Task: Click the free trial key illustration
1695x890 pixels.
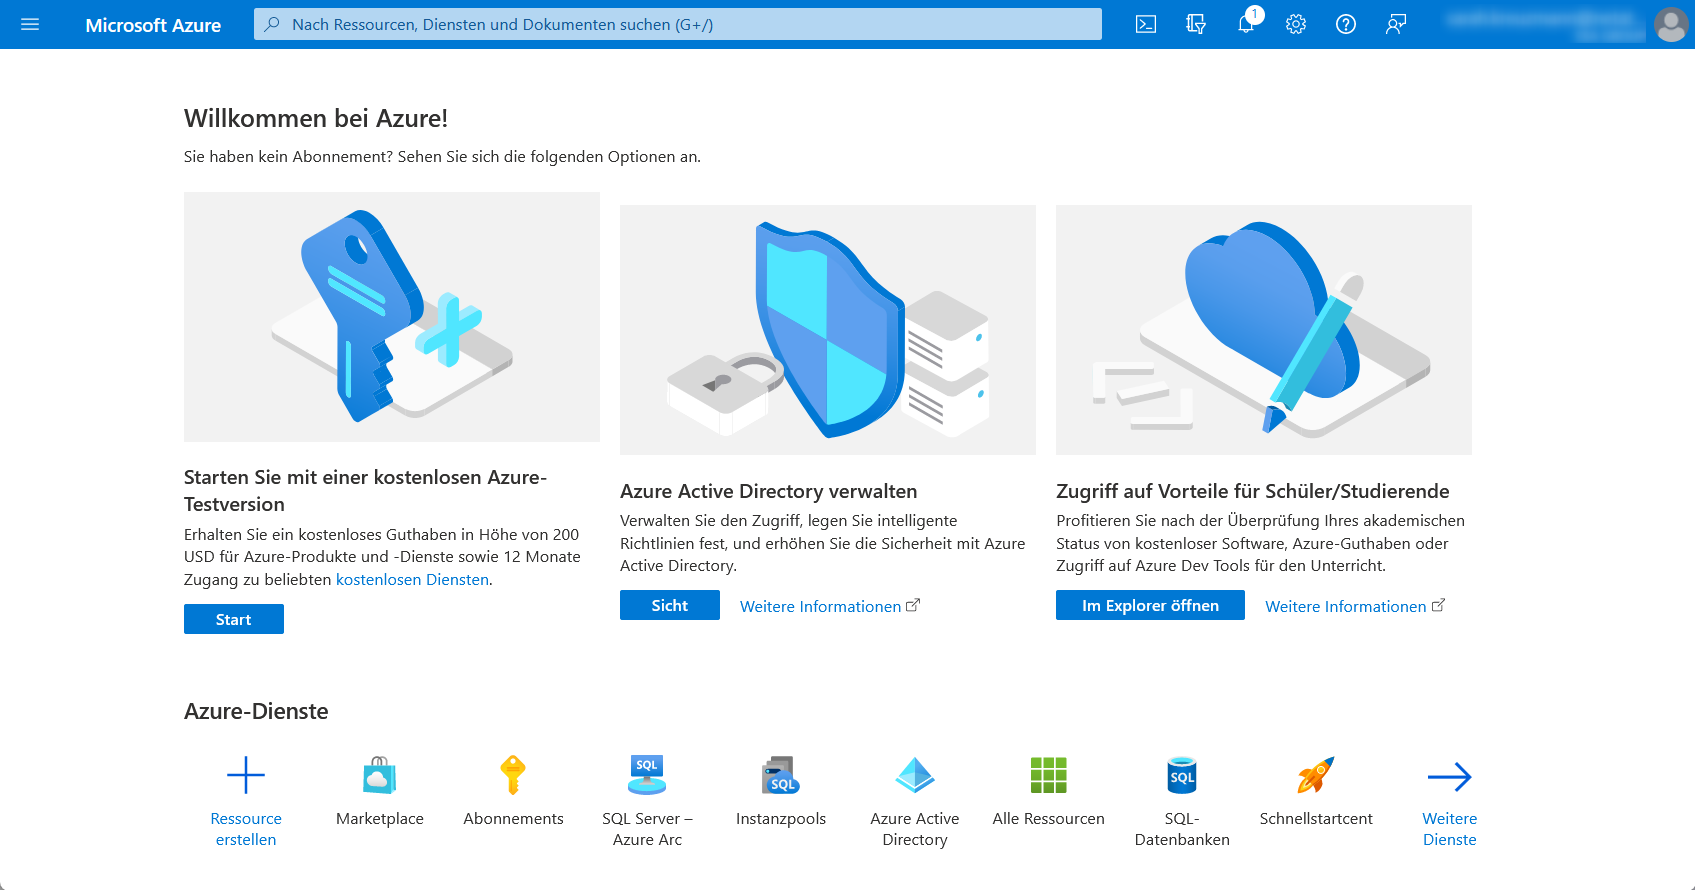Action: tap(392, 317)
